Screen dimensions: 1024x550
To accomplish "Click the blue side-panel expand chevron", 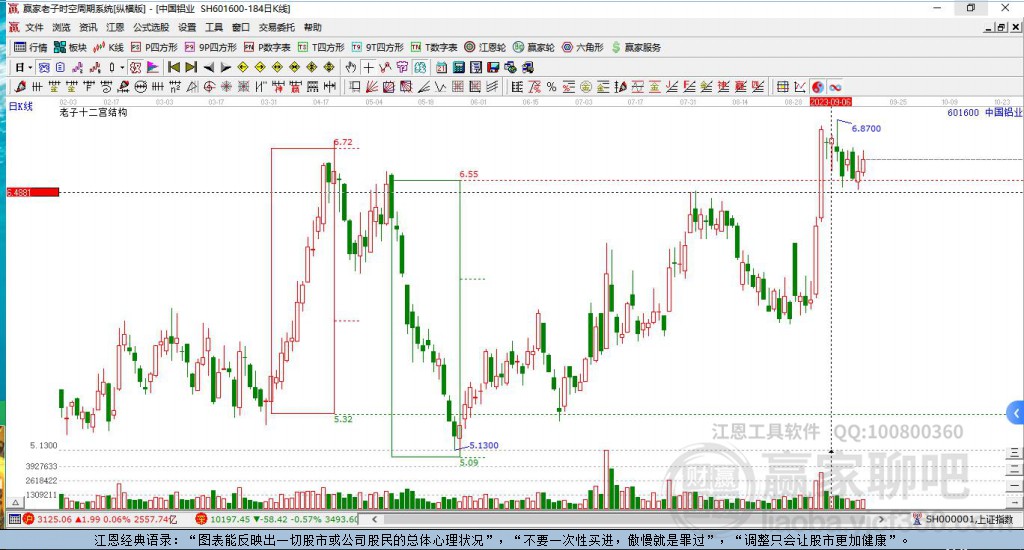I will tap(1016, 413).
